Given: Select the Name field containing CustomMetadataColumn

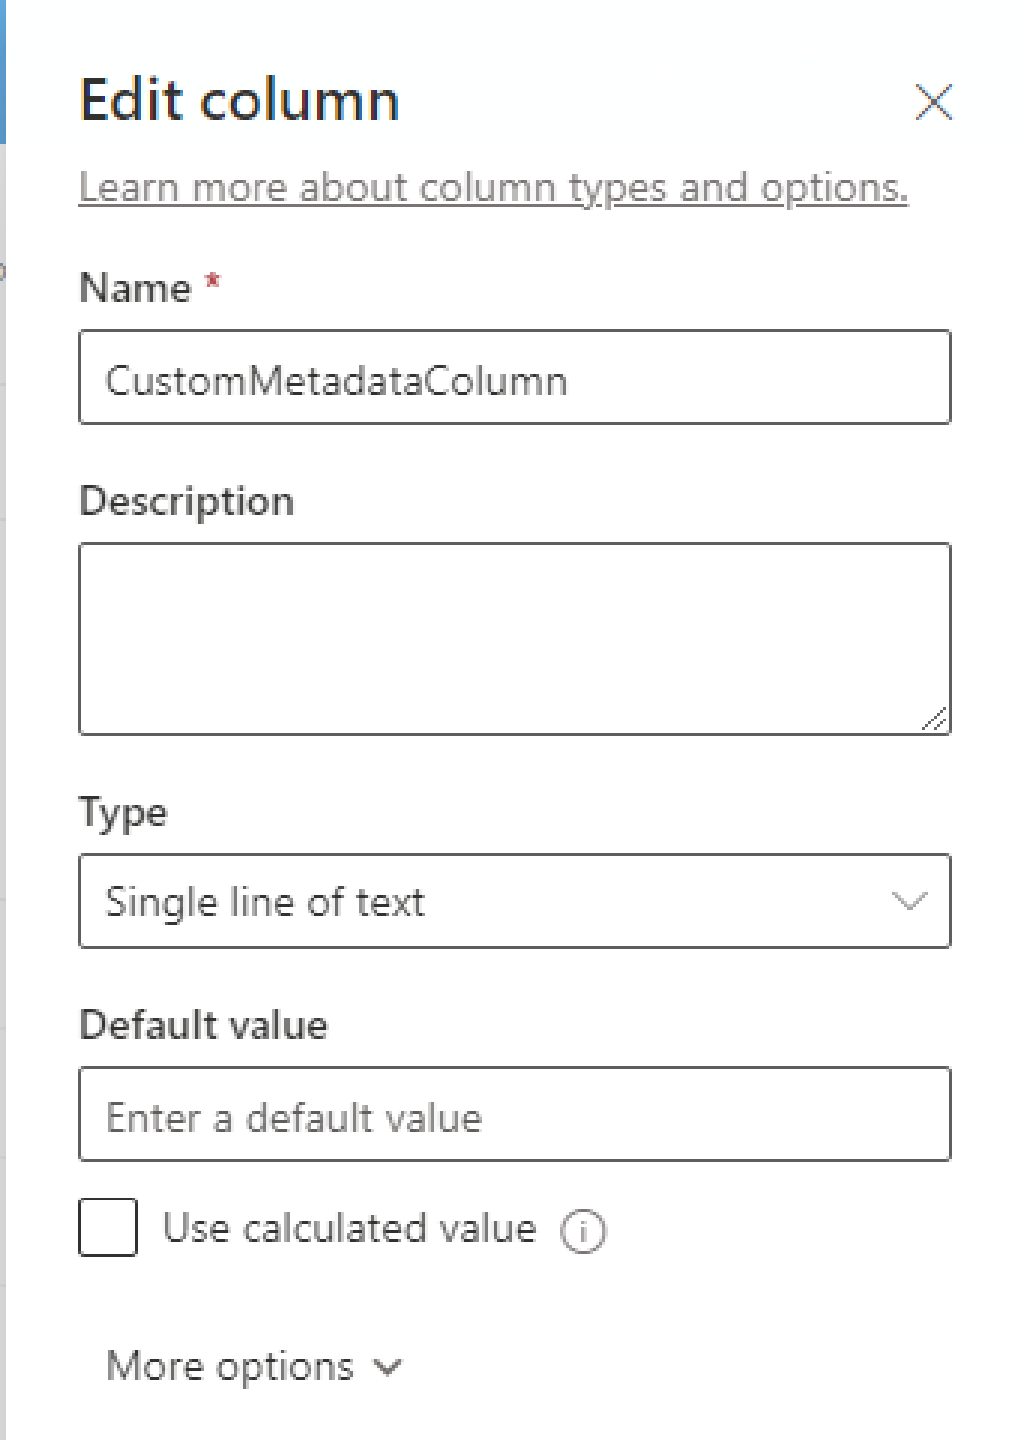Looking at the screenshot, I should click(514, 377).
